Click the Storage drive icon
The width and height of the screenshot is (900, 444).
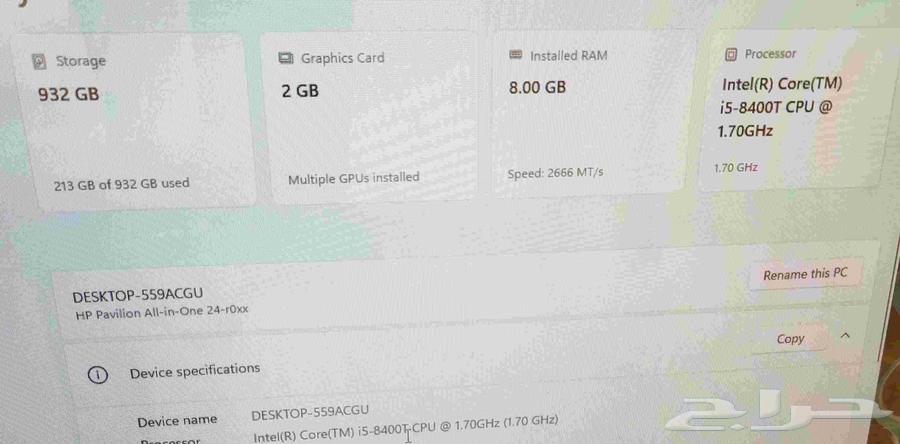[x=39, y=62]
